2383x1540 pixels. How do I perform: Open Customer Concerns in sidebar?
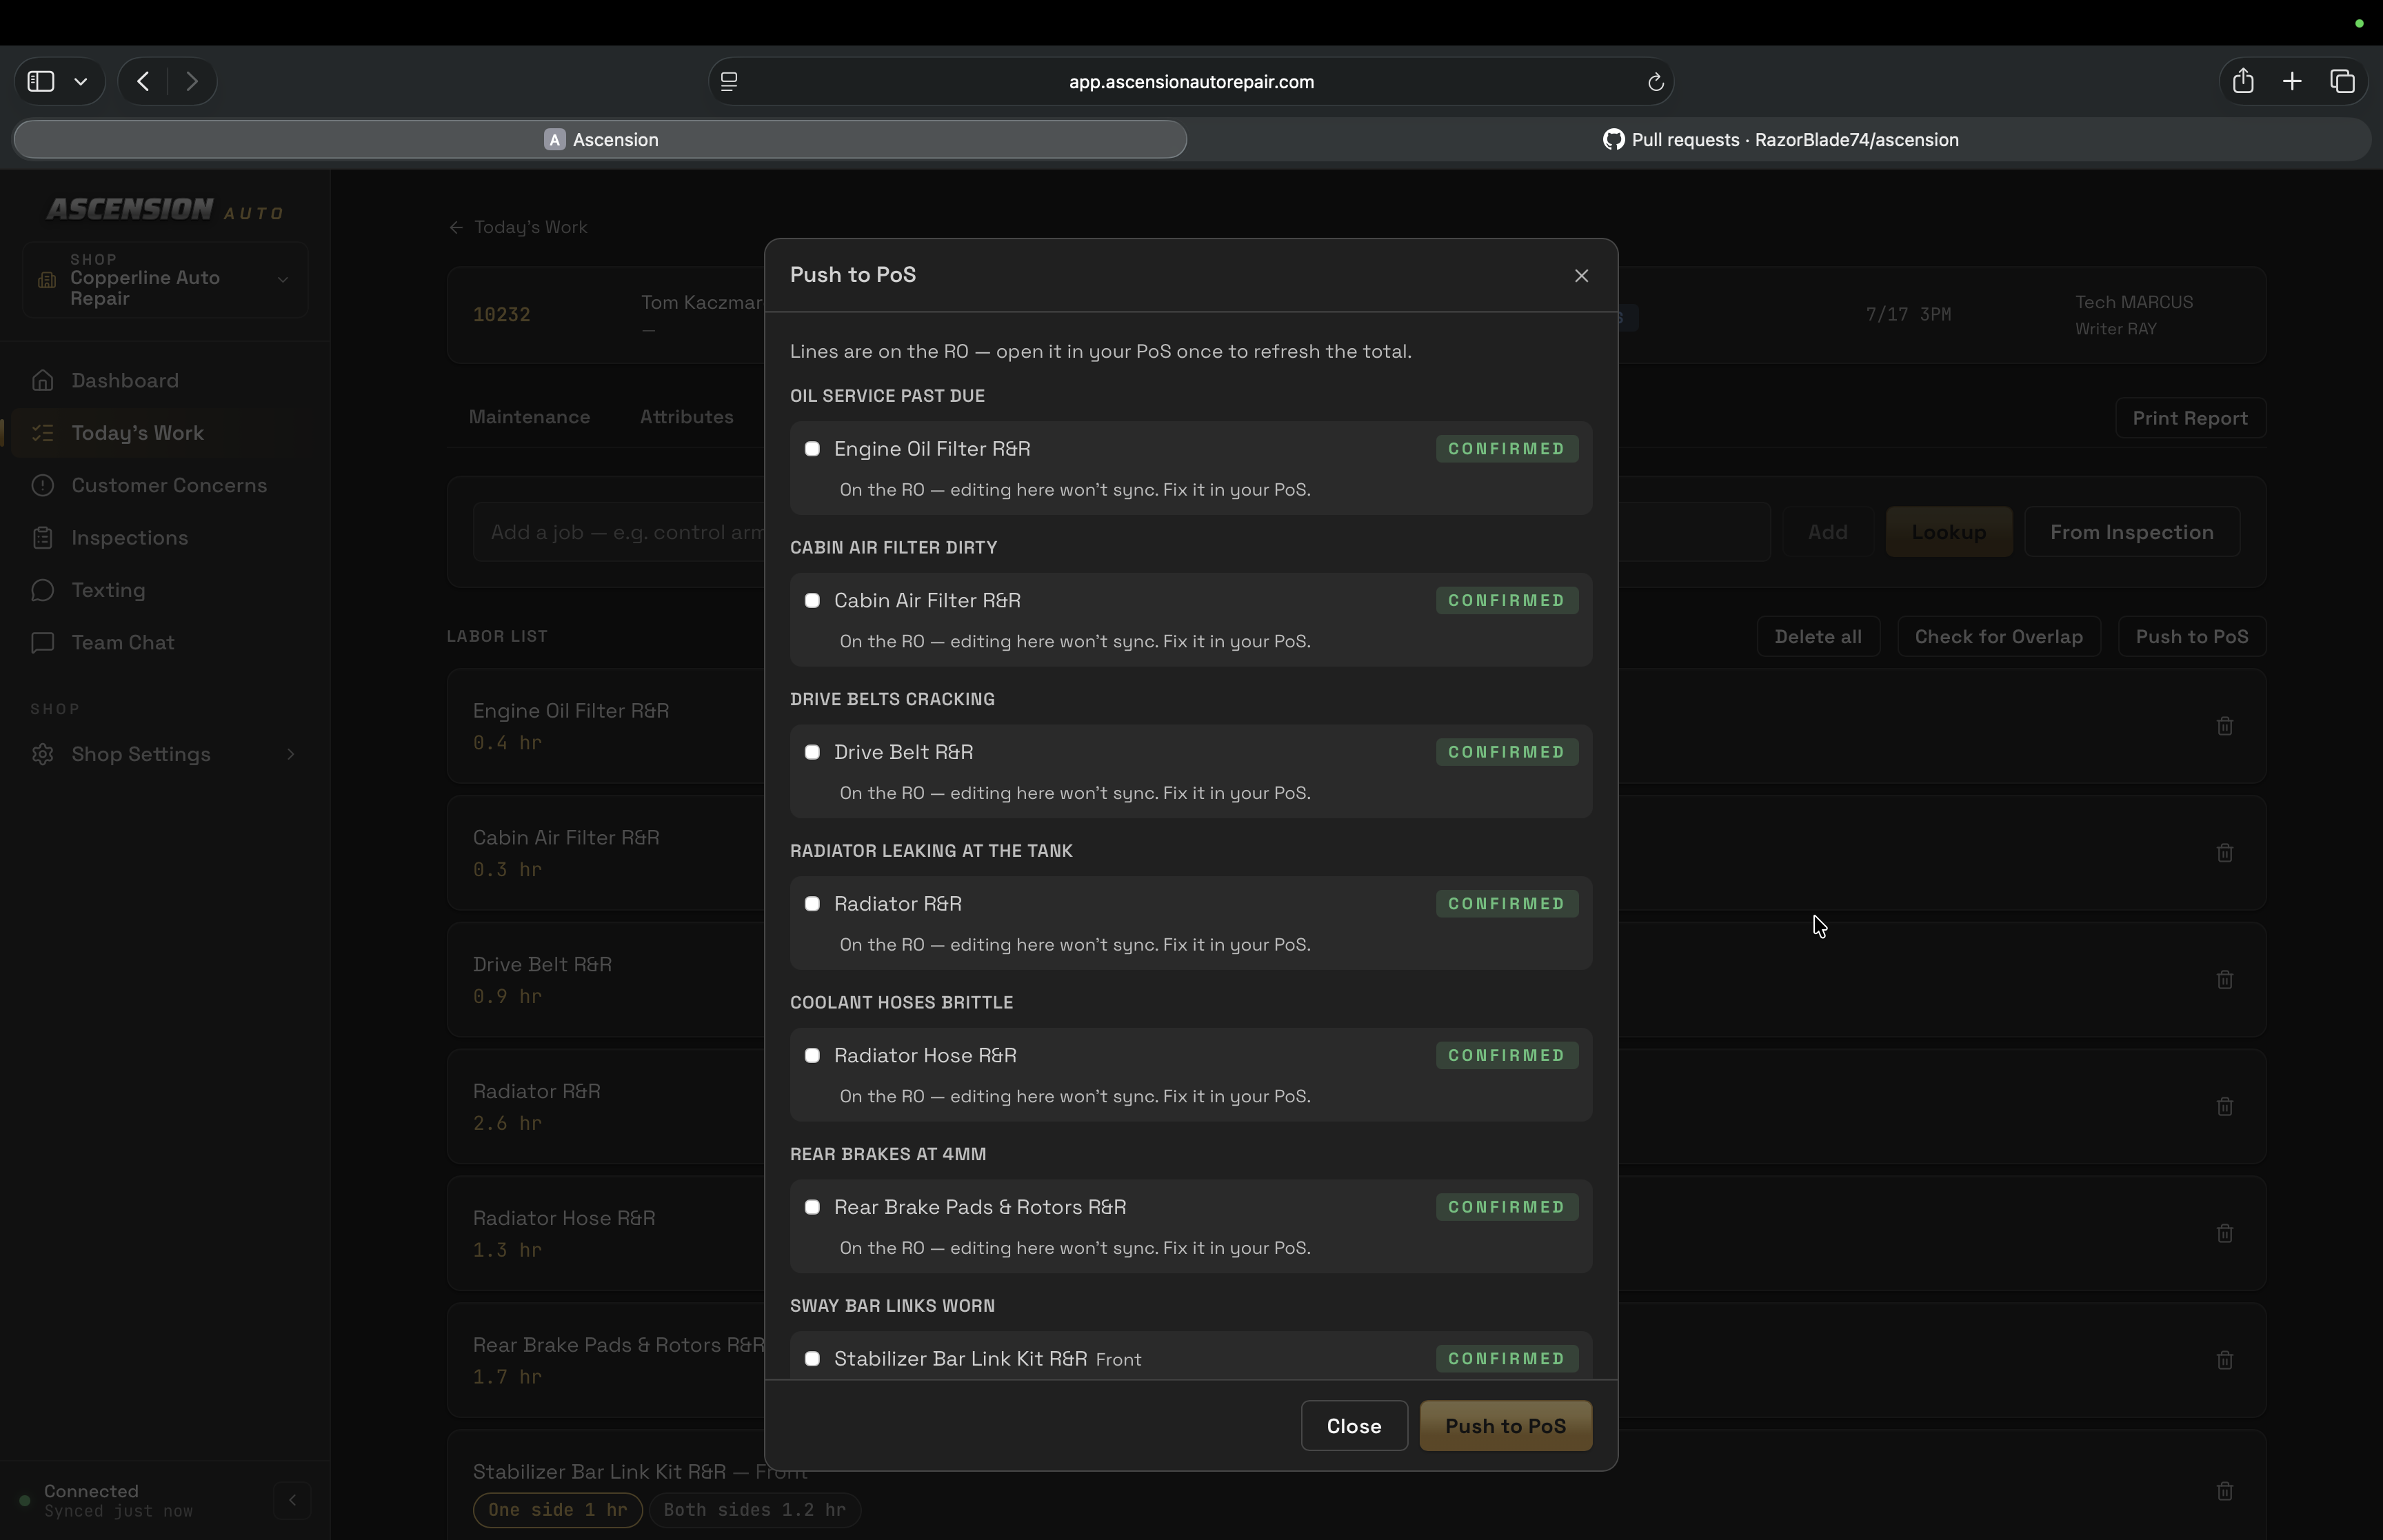(x=165, y=486)
